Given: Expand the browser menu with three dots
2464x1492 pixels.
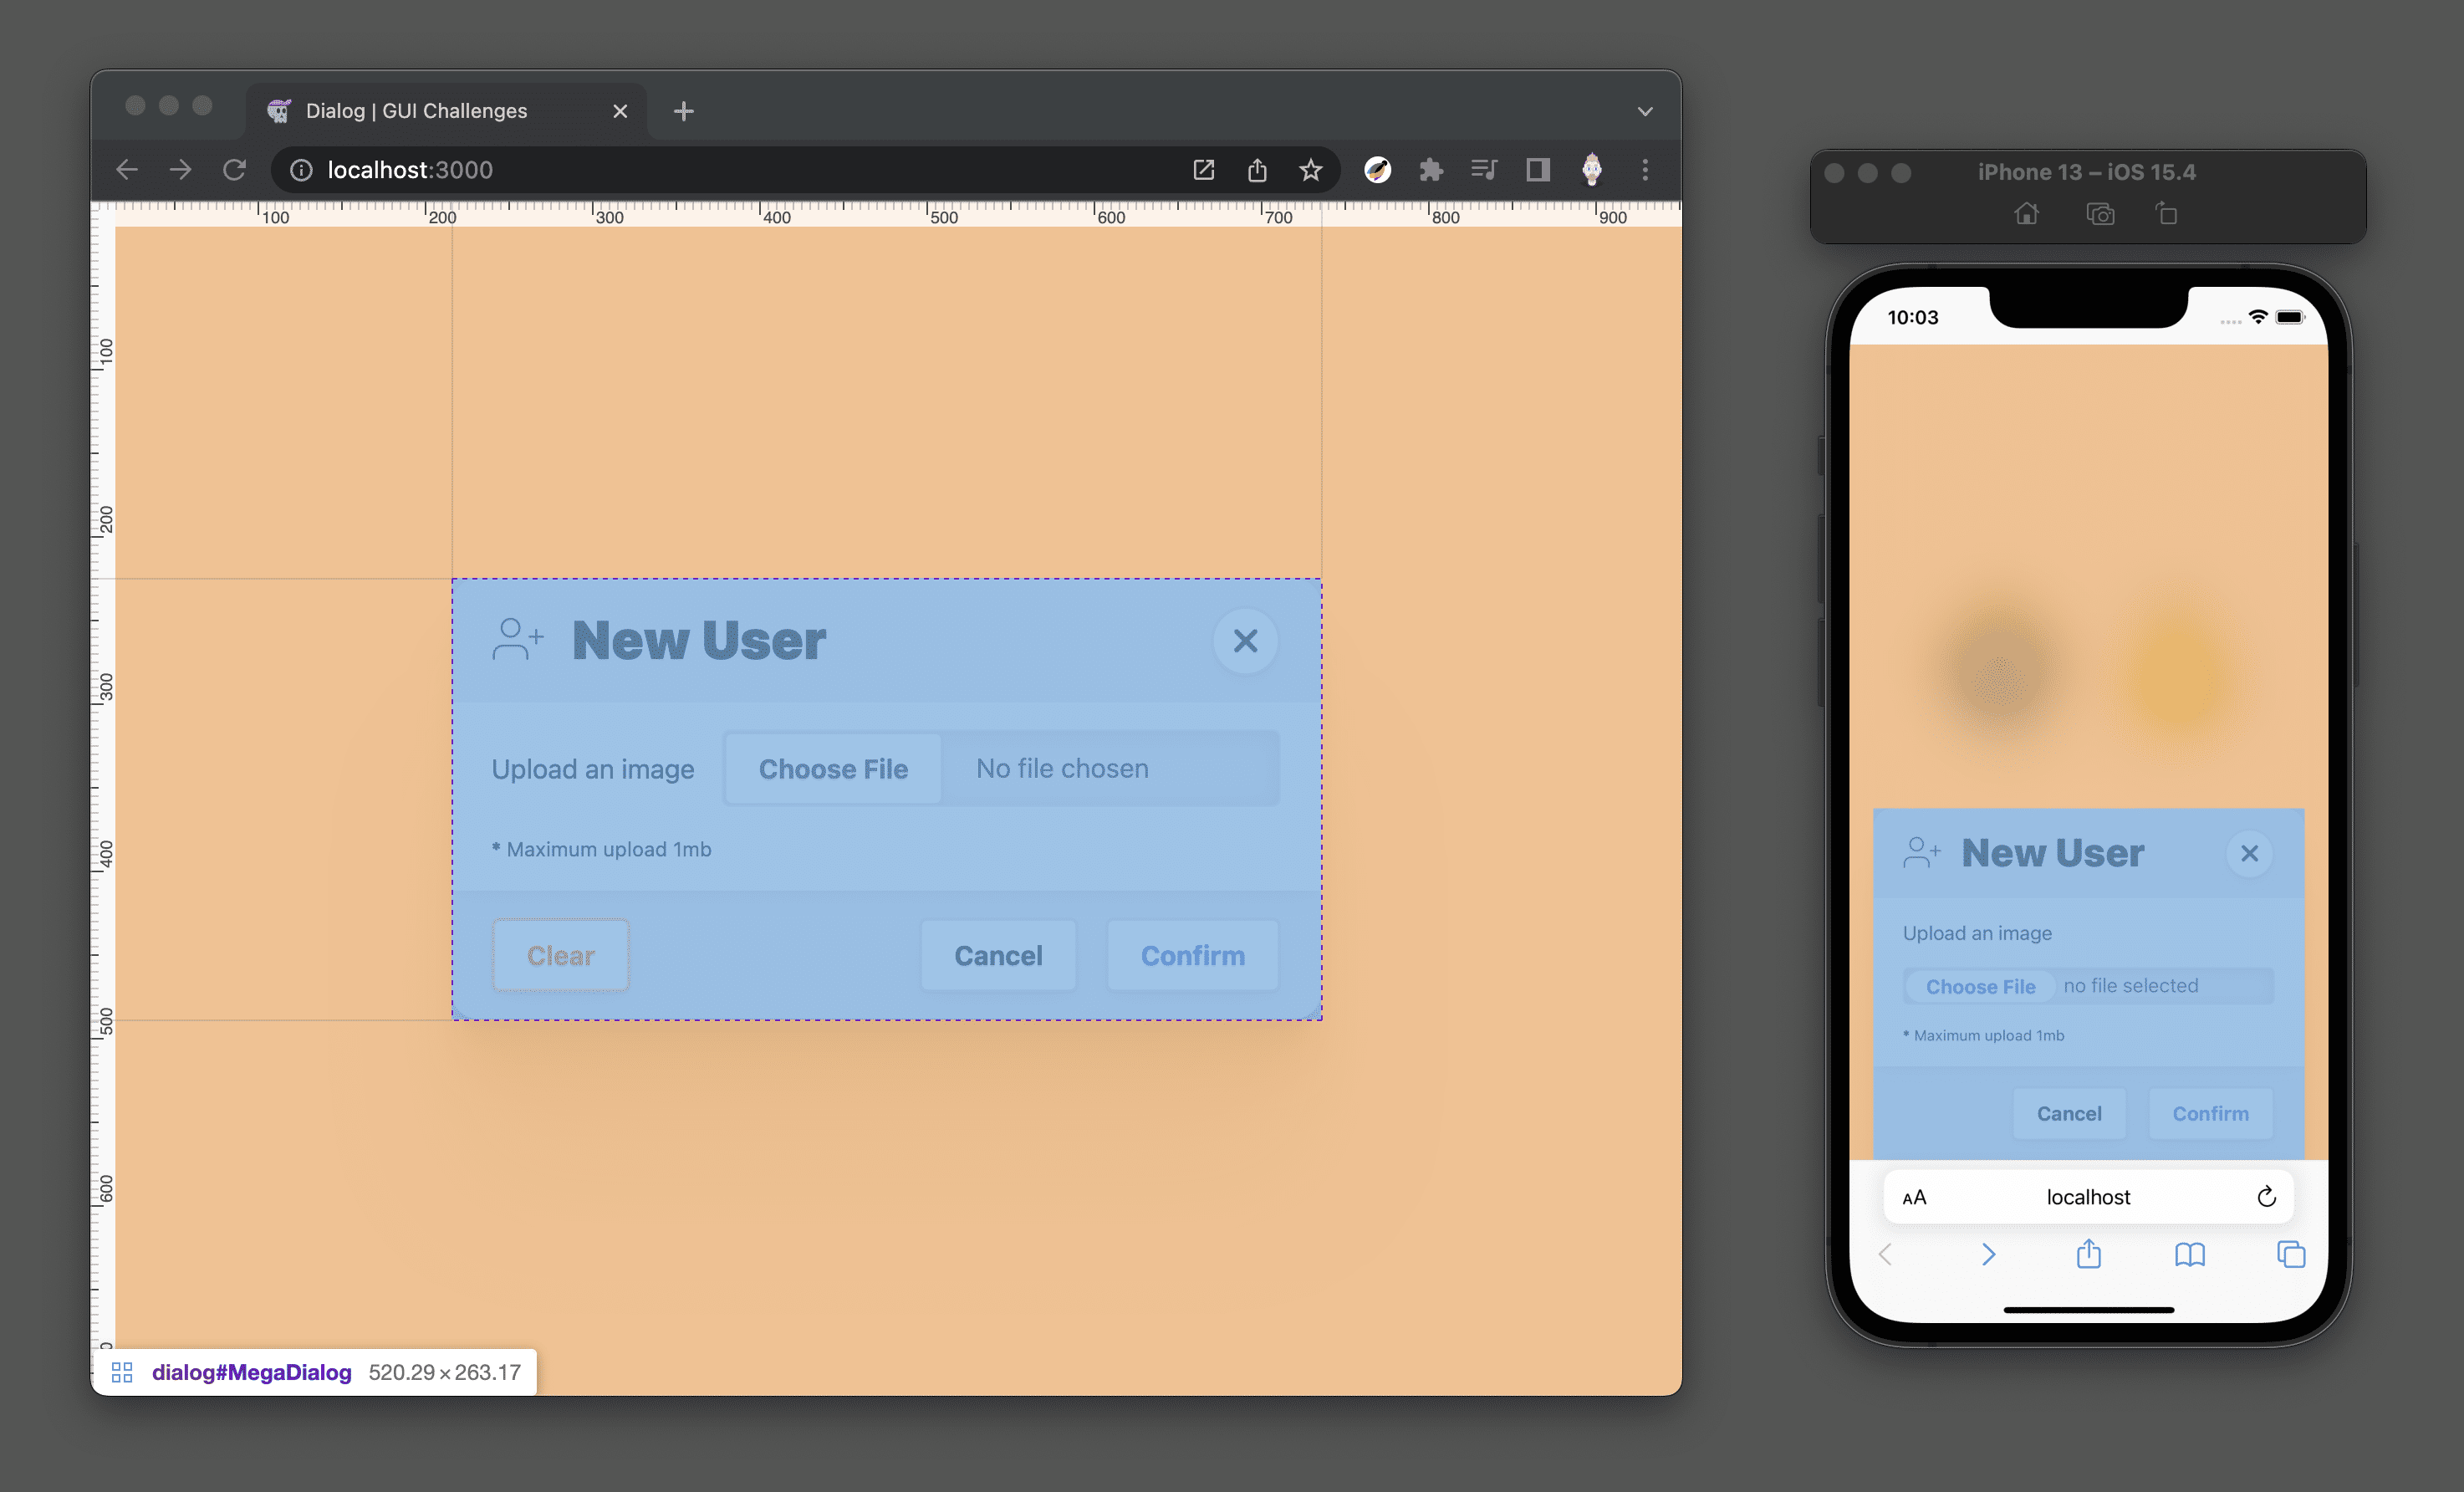Looking at the screenshot, I should [1644, 171].
